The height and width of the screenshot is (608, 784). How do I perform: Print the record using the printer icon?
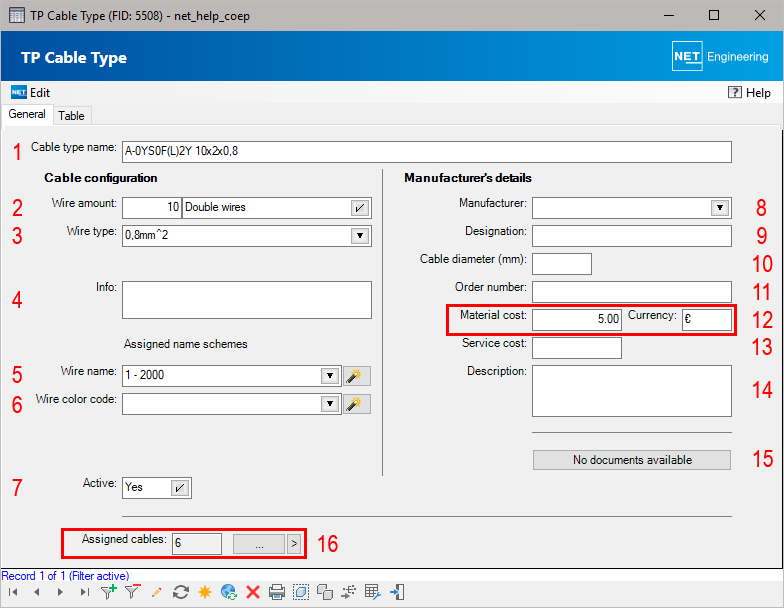[x=277, y=592]
